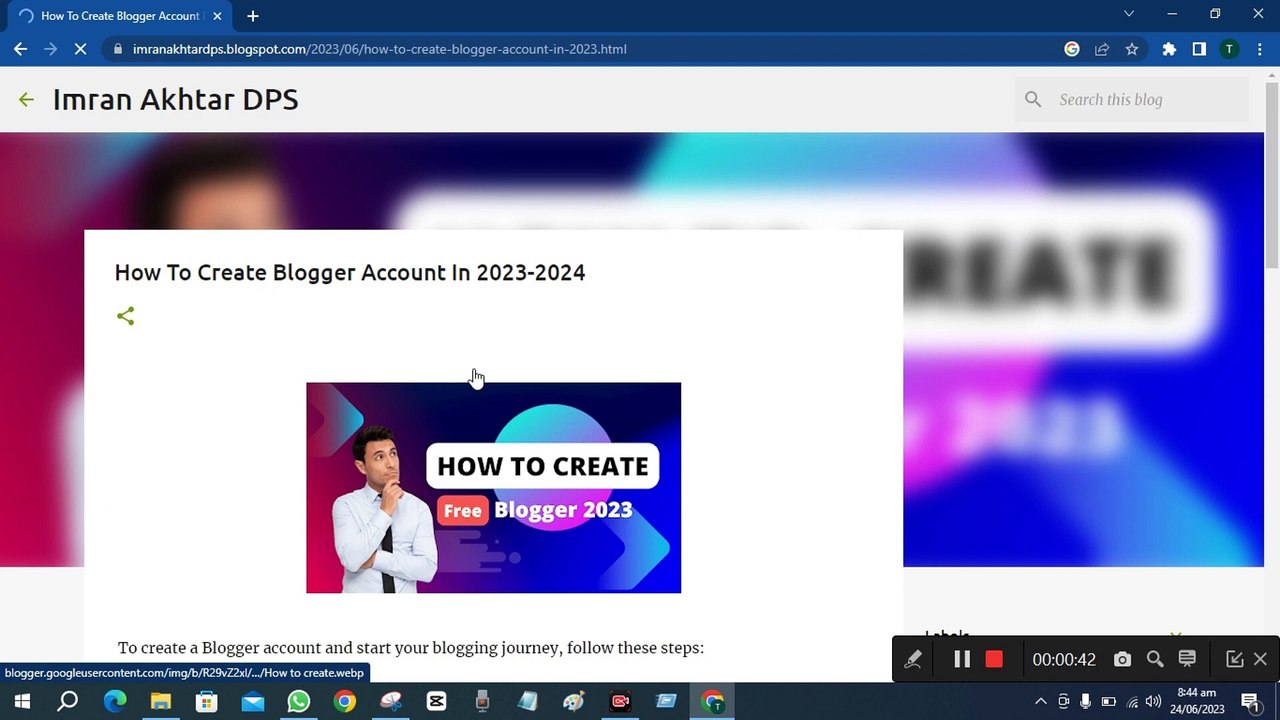Image resolution: width=1280 pixels, height=720 pixels.
Task: Open the blue window app on the taskbar
Action: coord(666,701)
